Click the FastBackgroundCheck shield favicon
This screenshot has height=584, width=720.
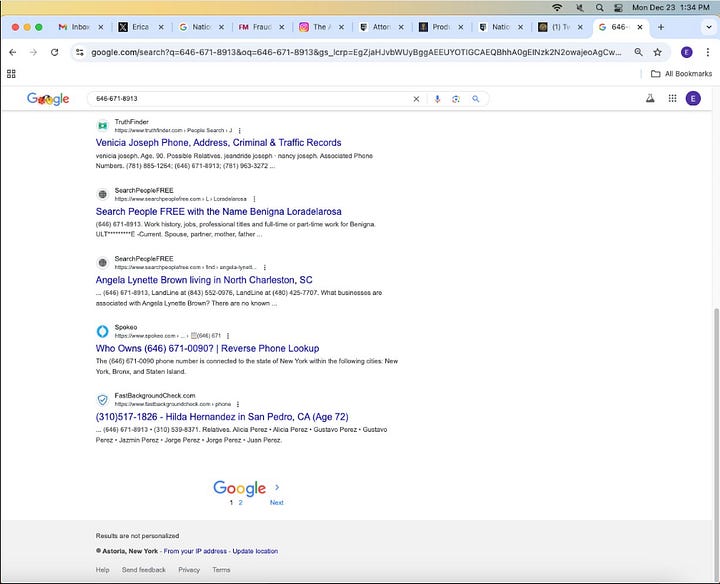(x=102, y=399)
